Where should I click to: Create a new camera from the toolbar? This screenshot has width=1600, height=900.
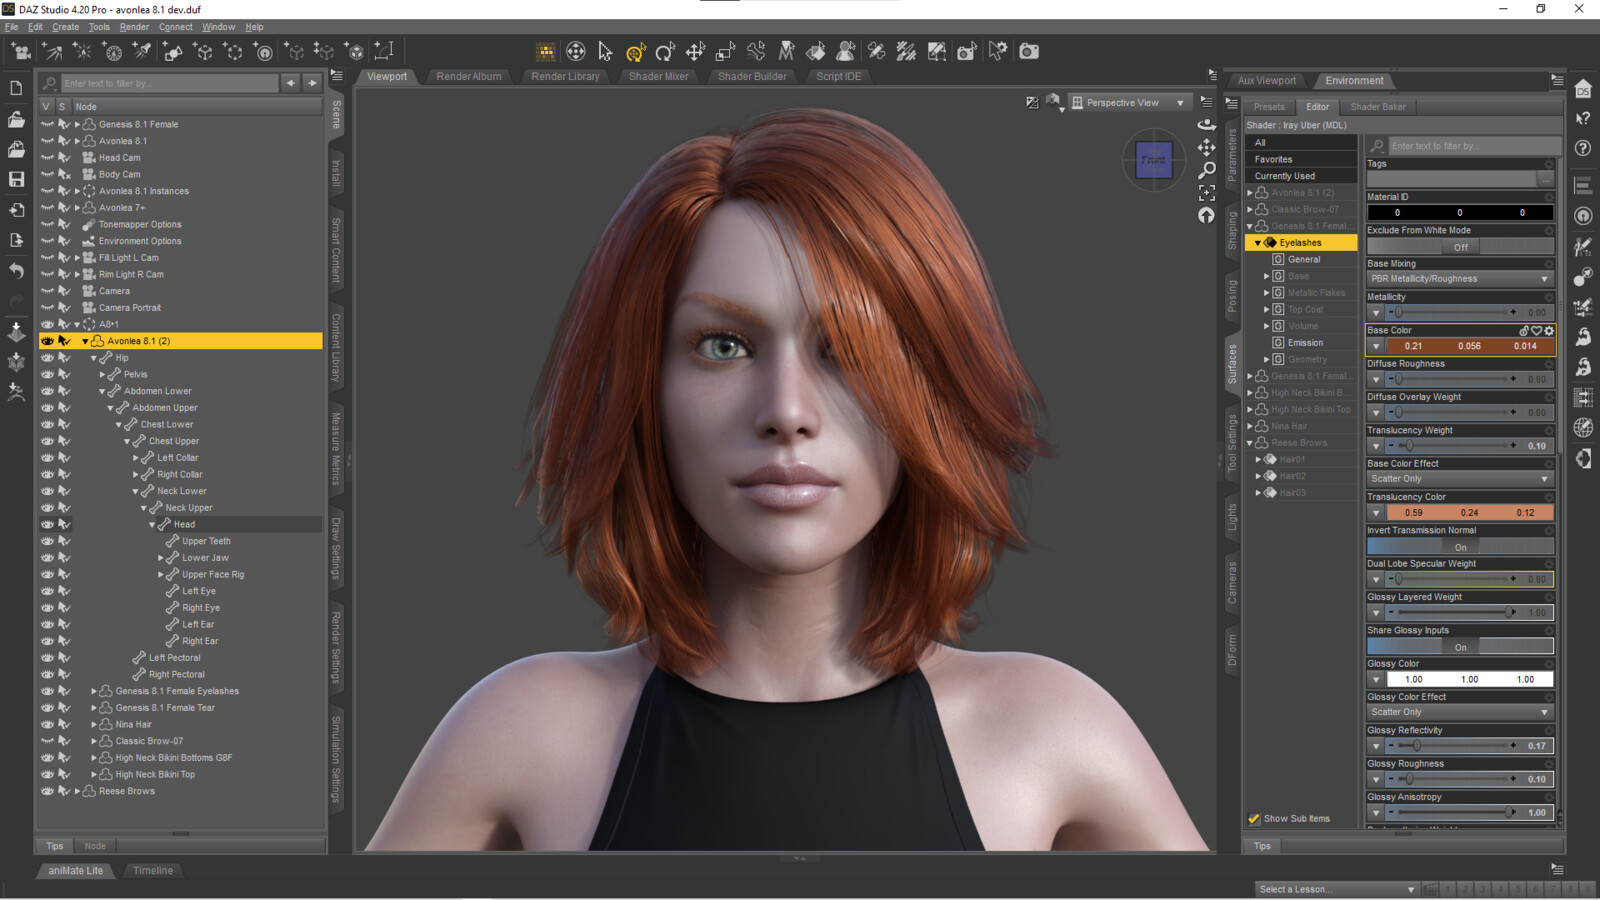click(21, 51)
